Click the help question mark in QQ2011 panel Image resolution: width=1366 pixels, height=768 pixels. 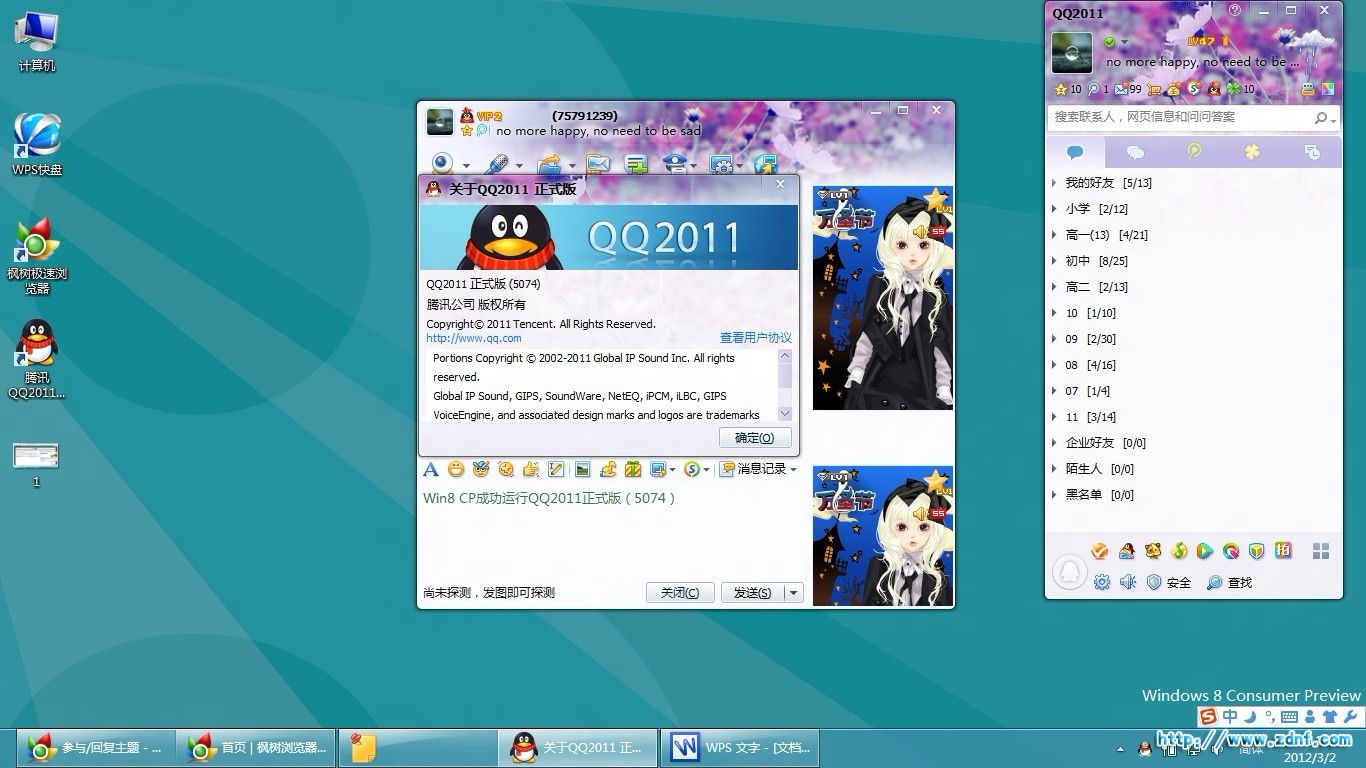click(x=1235, y=10)
